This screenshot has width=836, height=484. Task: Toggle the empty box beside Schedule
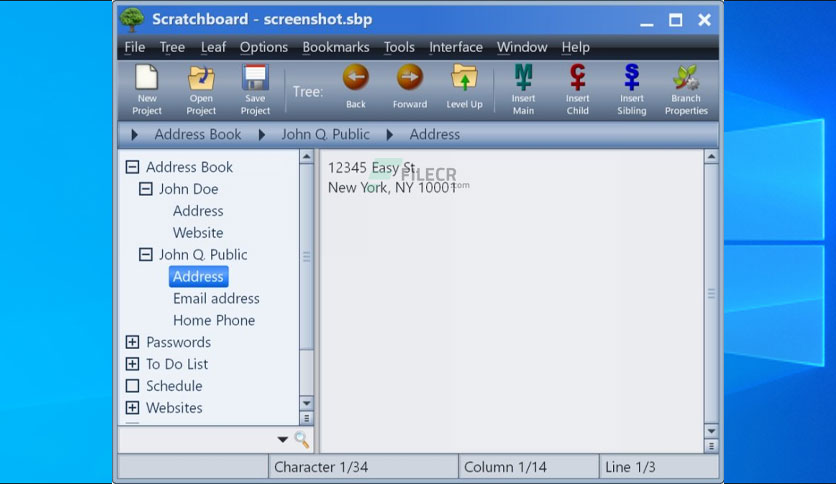[132, 385]
